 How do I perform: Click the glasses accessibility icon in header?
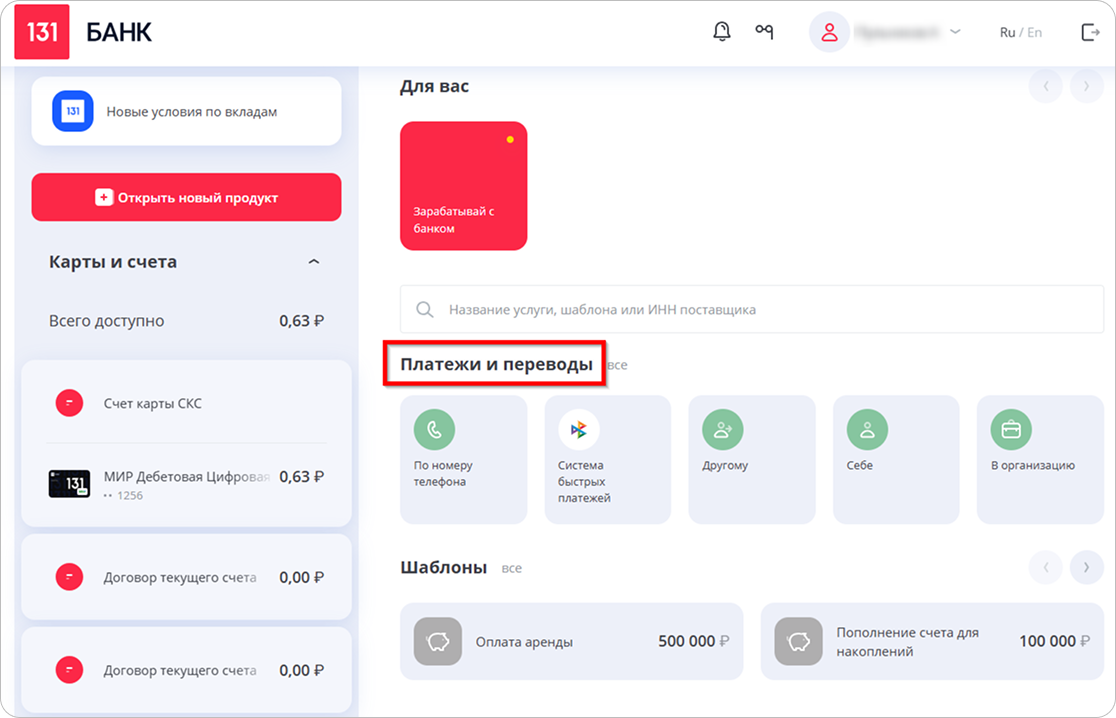tap(764, 32)
